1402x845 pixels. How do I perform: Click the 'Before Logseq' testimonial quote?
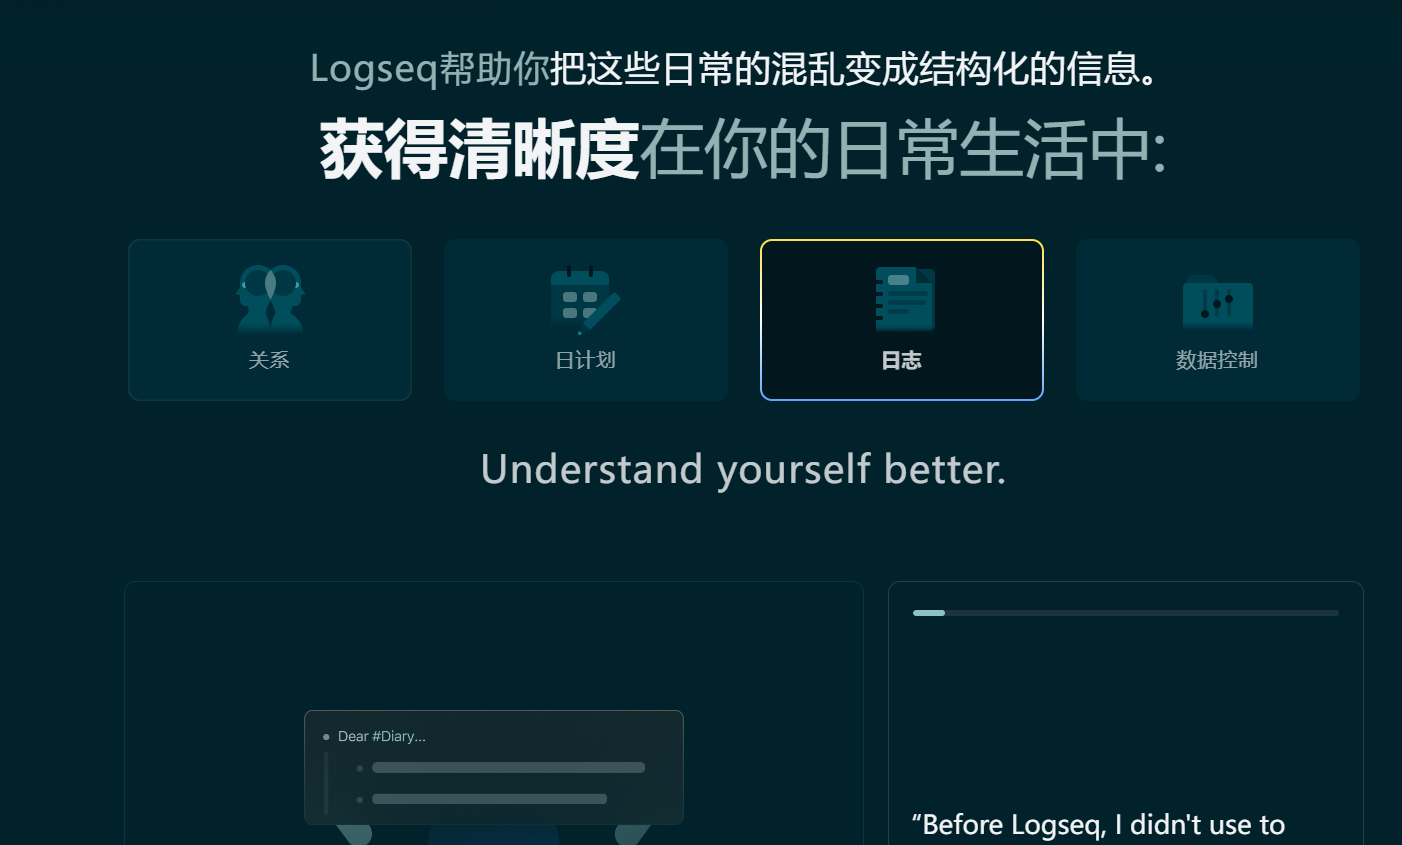tap(1098, 825)
